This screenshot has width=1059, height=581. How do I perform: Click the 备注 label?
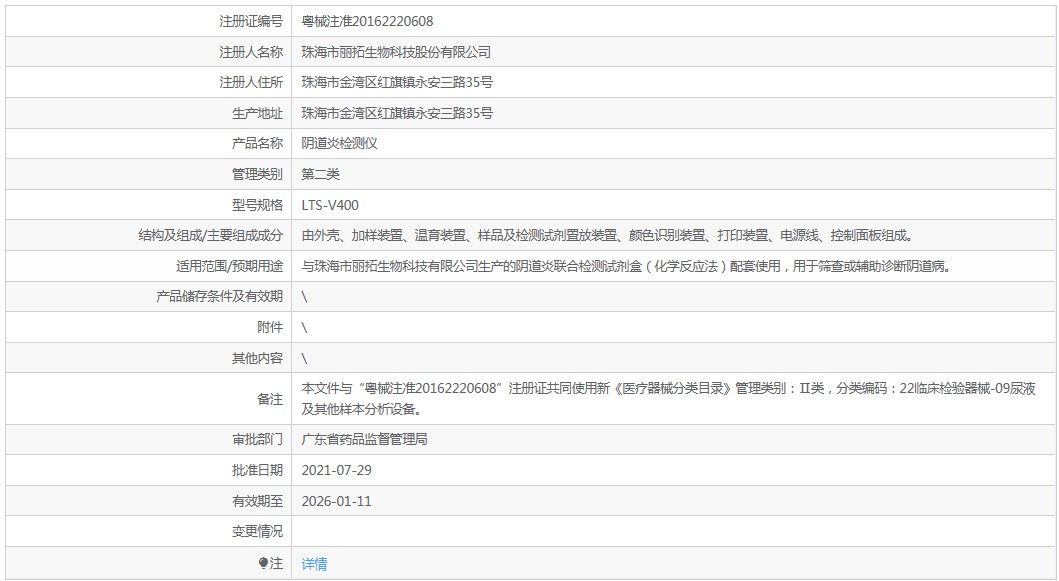(270, 399)
